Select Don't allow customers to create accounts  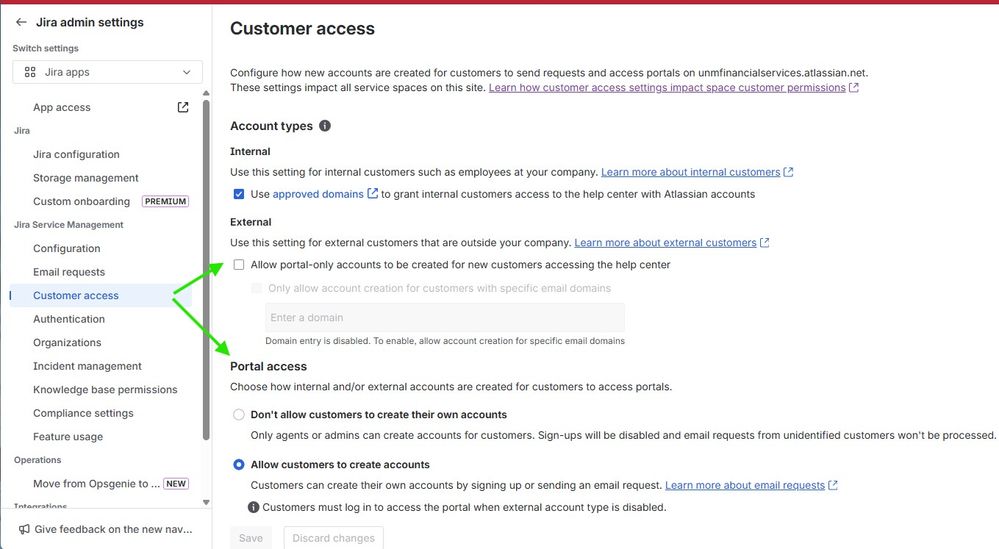tap(238, 414)
